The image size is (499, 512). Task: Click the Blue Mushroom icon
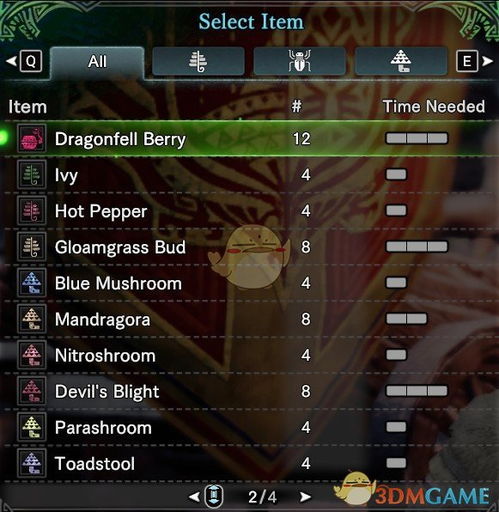(x=32, y=283)
